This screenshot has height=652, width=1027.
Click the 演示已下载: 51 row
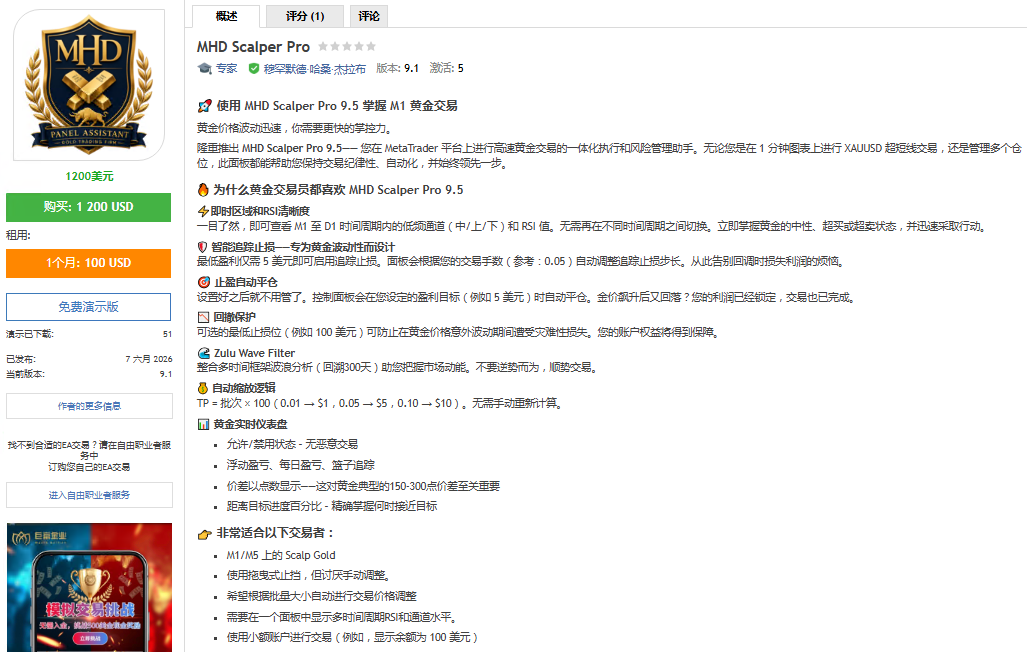(x=89, y=334)
